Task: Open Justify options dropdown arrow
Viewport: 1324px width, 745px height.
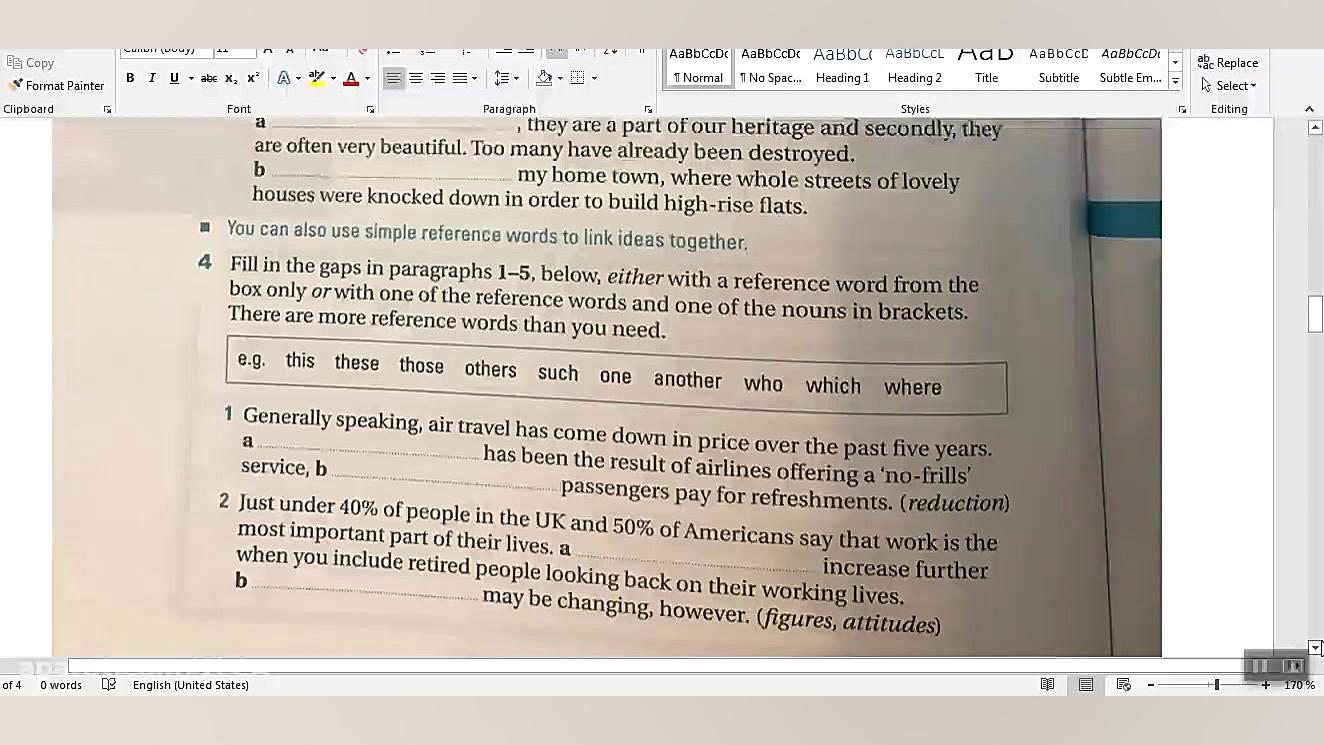Action: [474, 78]
